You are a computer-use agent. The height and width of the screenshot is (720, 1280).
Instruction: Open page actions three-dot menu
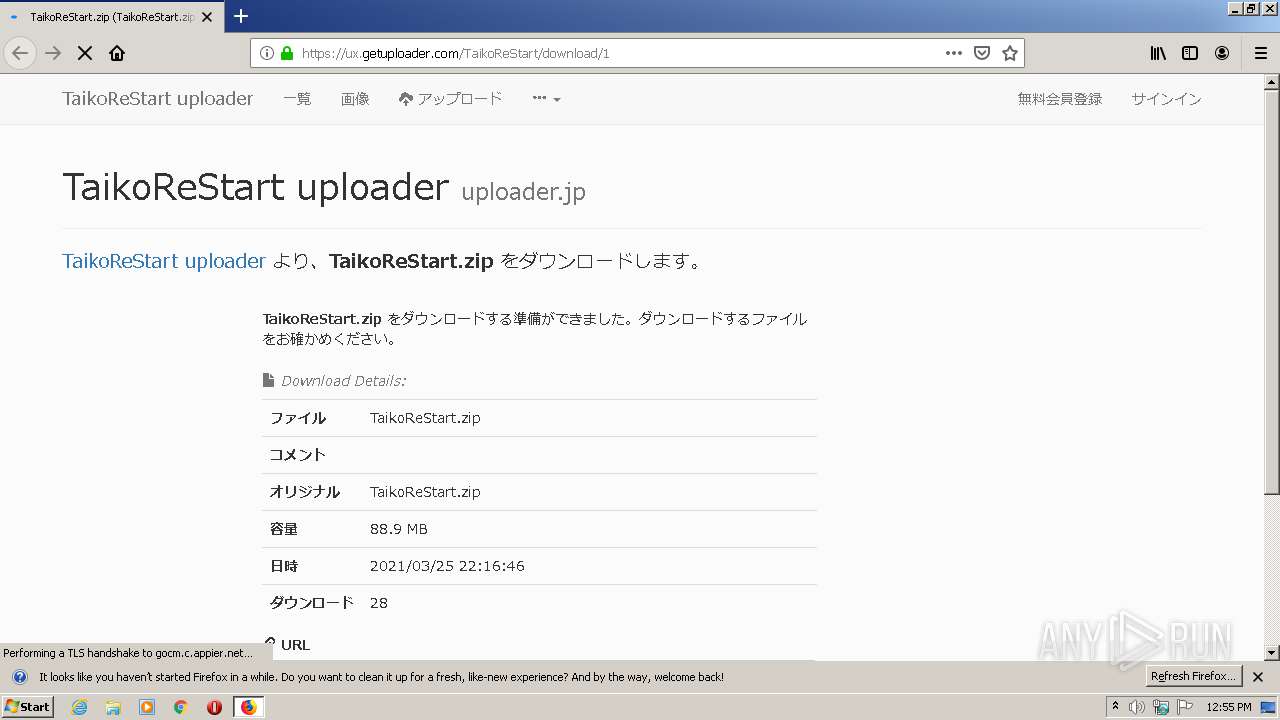[954, 53]
